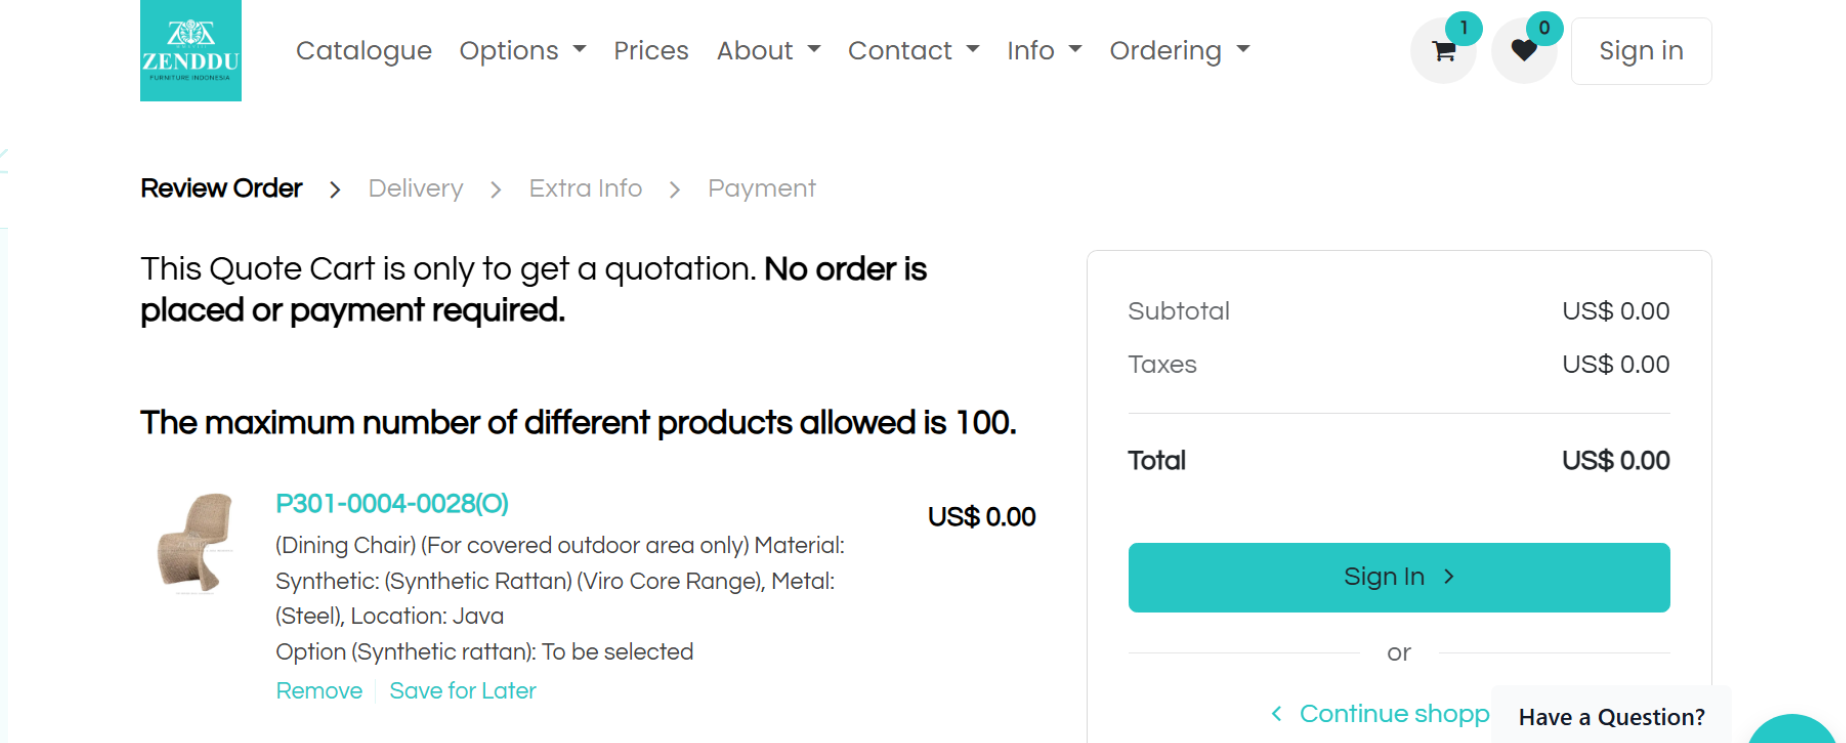1846x743 pixels.
Task: Select Save for Later link
Action: [463, 691]
